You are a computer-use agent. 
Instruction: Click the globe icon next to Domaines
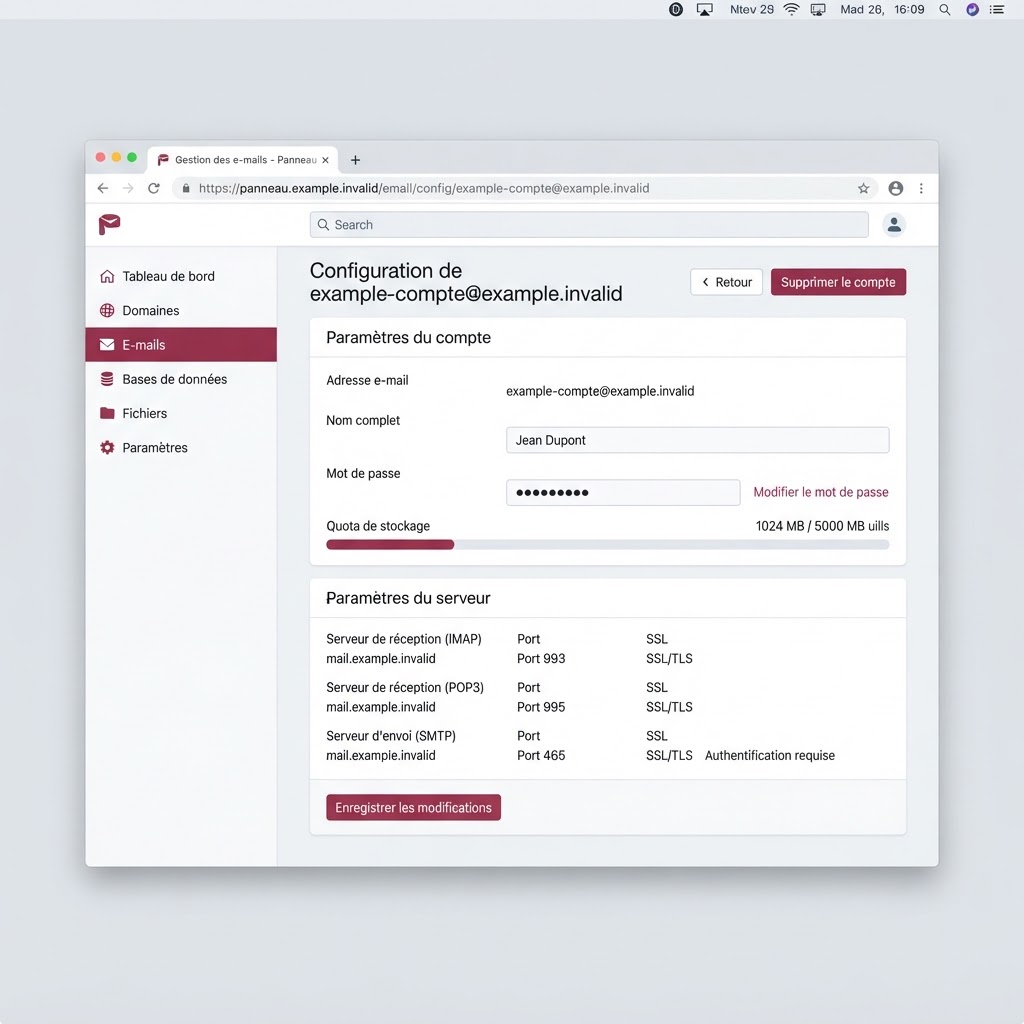pos(107,310)
